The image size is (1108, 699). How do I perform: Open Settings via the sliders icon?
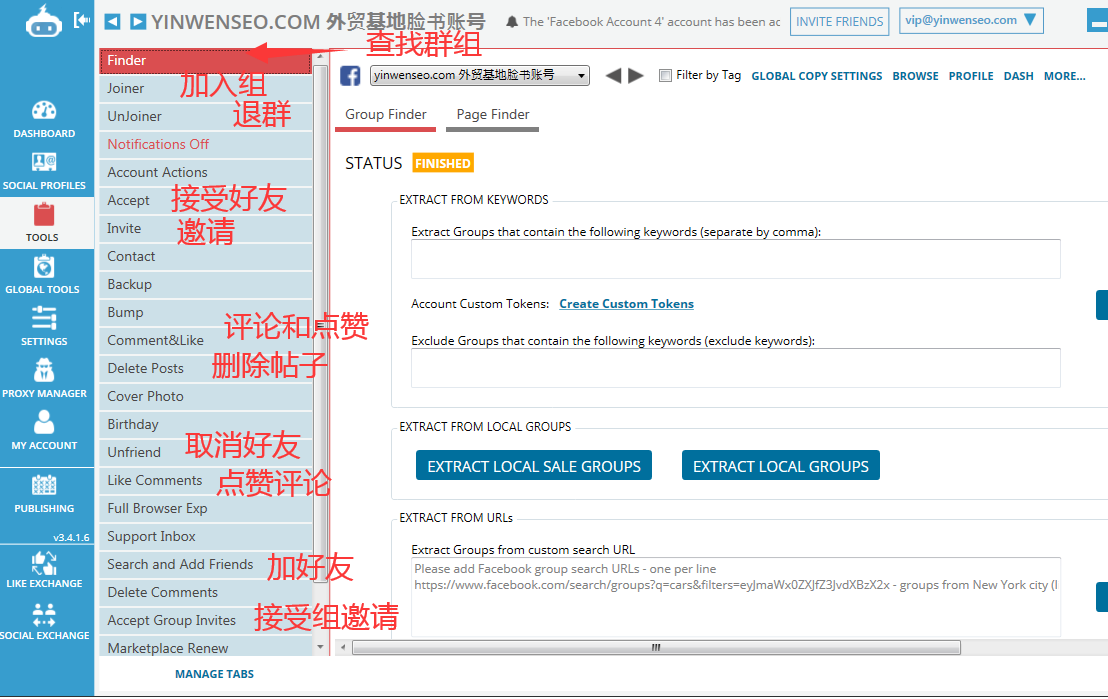[x=44, y=320]
